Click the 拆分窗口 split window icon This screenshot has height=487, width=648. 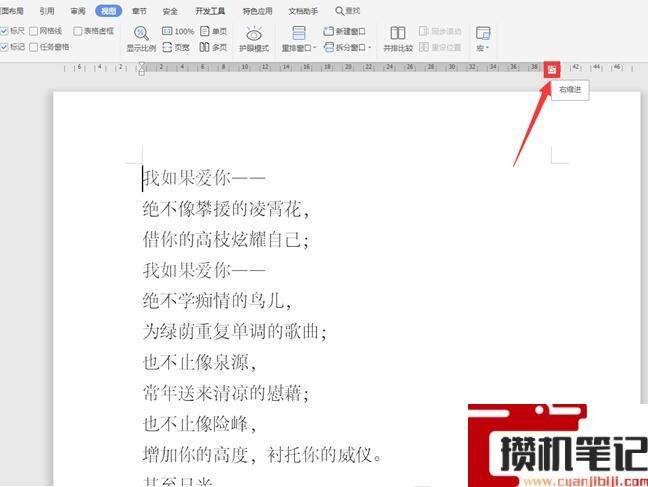[329, 48]
